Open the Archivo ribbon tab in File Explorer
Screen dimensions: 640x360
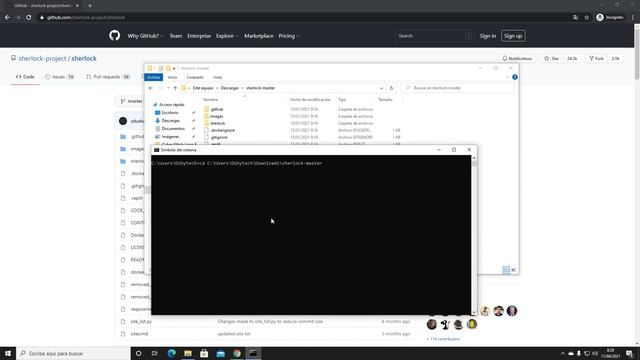153,77
